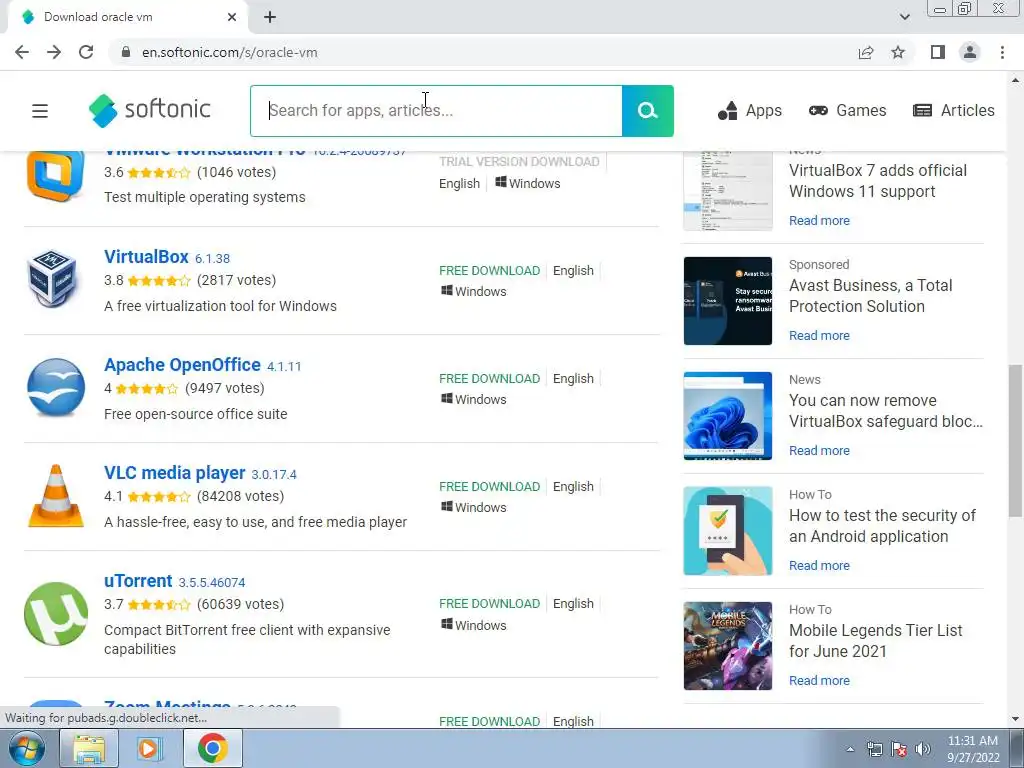The height and width of the screenshot is (768, 1024).
Task: Click FREE DOWNLOAD for uTorrent
Action: click(489, 603)
